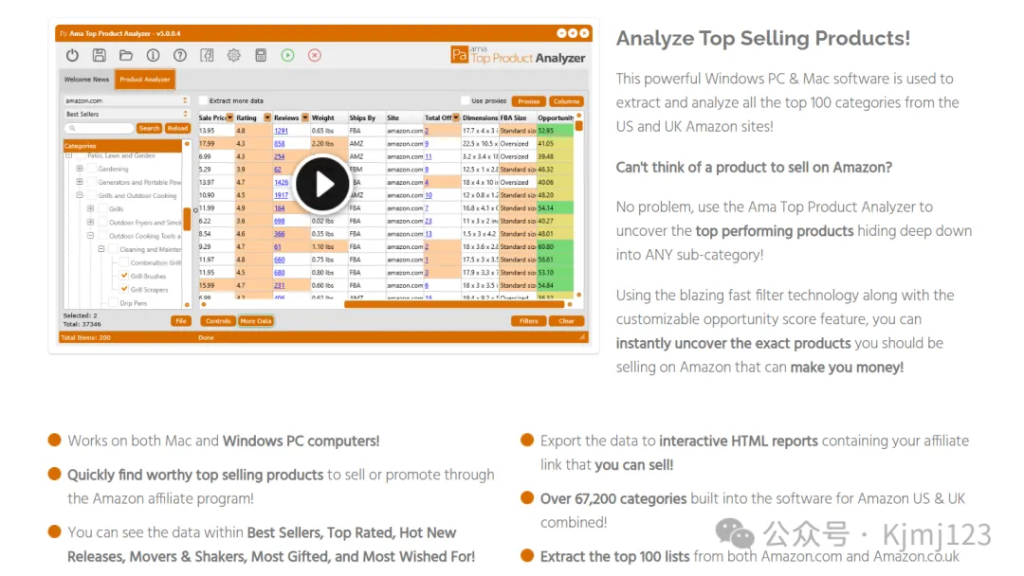Uncheck the Grill Scrapers checkbox

click(124, 289)
